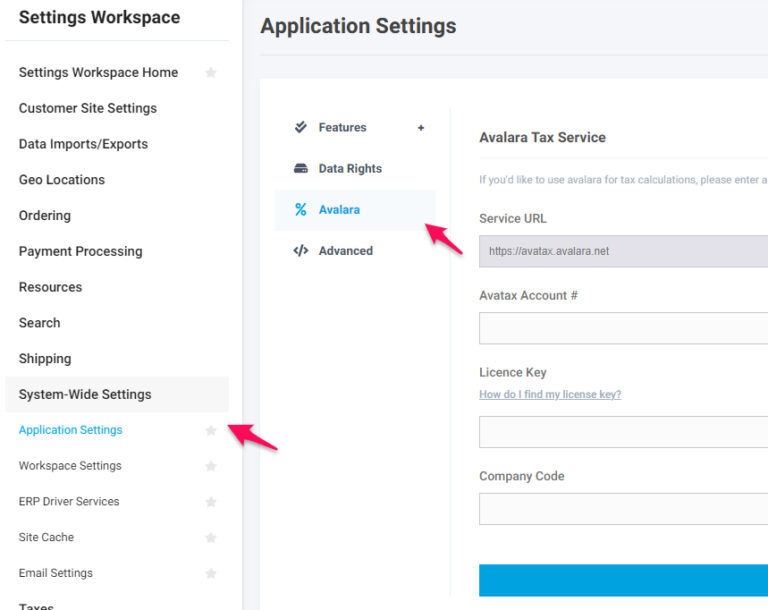This screenshot has height=610, width=768.
Task: Open Customer Site Settings
Action: click(88, 108)
